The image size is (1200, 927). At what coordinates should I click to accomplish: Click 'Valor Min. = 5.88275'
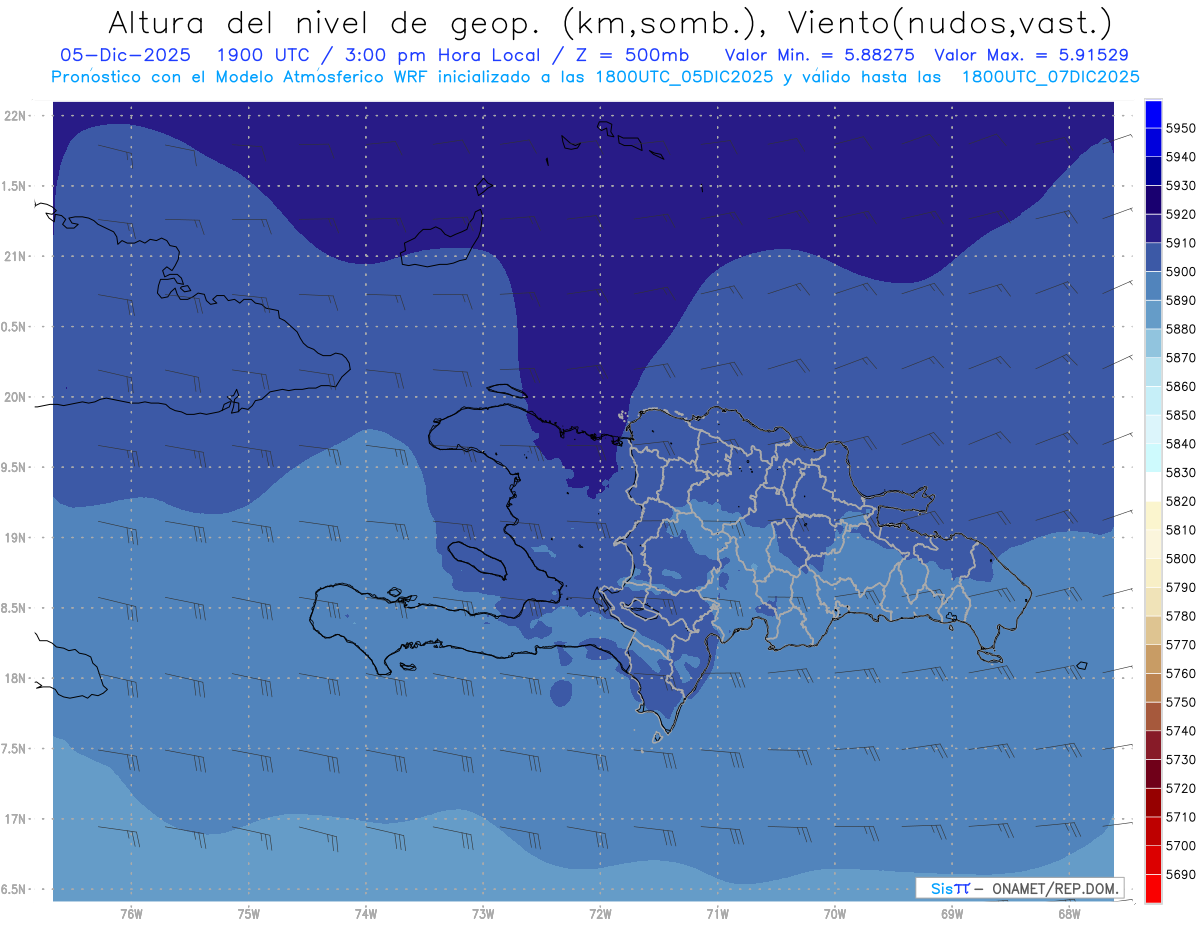pyautogui.click(x=819, y=56)
